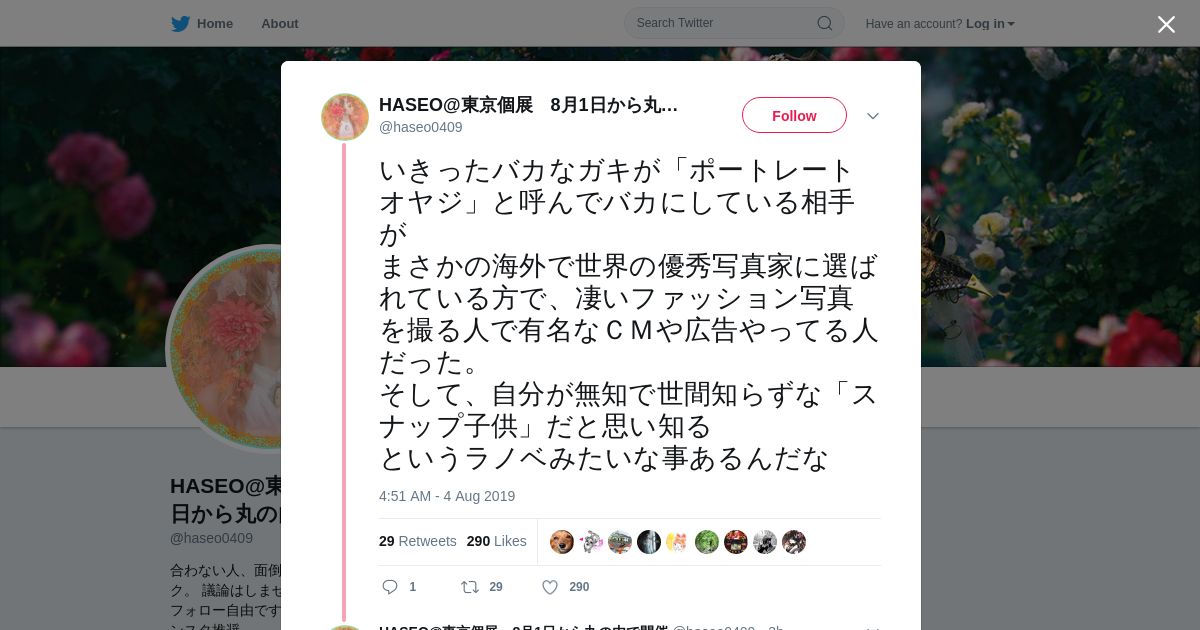Click the @haseo0409 handle in tweet
The height and width of the screenshot is (630, 1200).
(420, 127)
